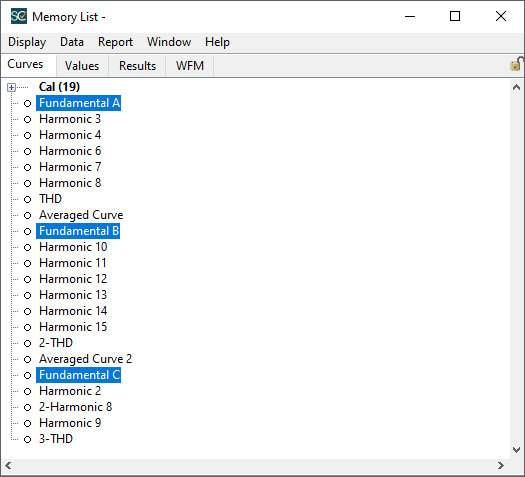This screenshot has width=525, height=477.
Task: Click the circle marker beside Fundamental A
Action: [x=27, y=103]
